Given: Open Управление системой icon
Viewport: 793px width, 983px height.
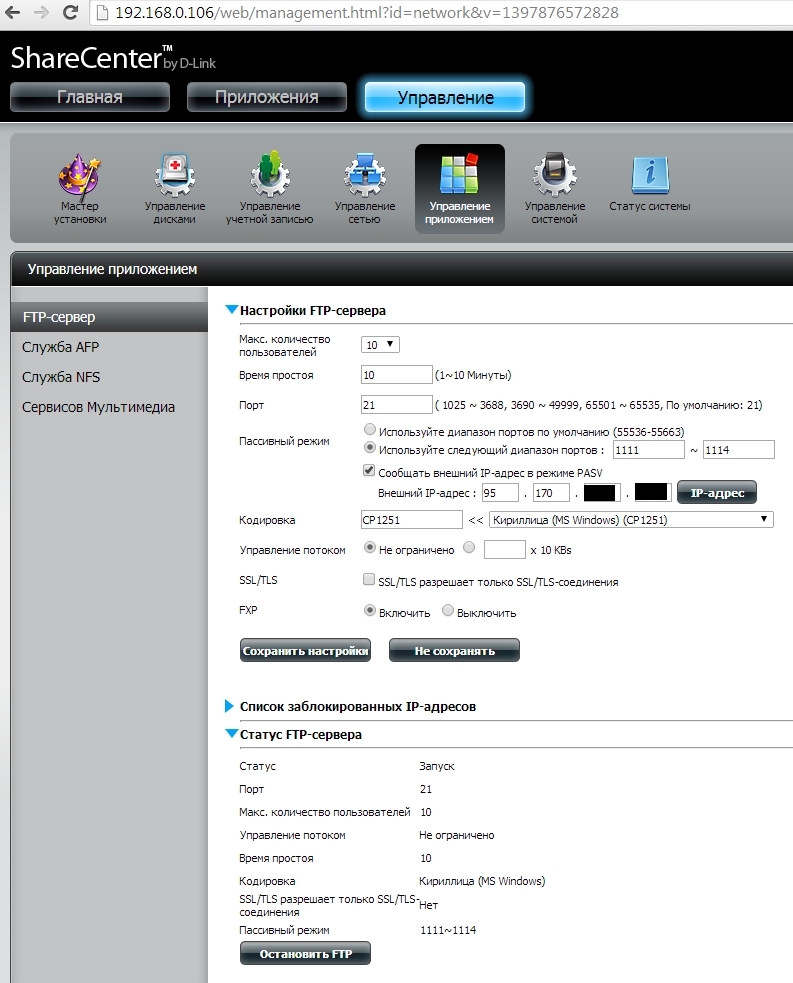Looking at the screenshot, I should click(554, 178).
